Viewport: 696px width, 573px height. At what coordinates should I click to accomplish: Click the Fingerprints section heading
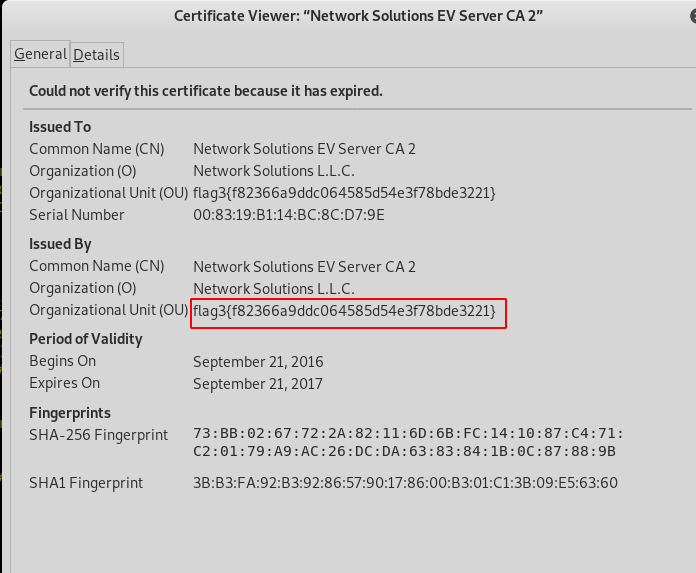[x=70, y=413]
